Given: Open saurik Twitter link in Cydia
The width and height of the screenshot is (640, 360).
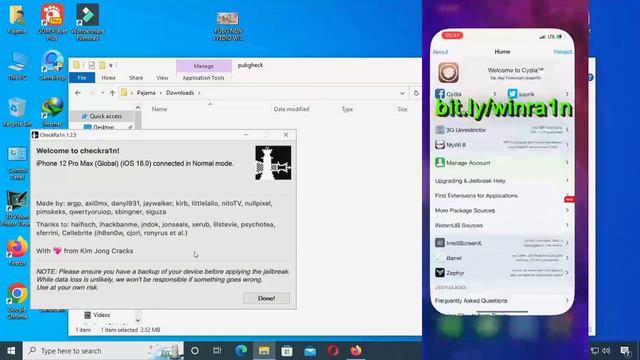Looking at the screenshot, I should click(x=538, y=94).
